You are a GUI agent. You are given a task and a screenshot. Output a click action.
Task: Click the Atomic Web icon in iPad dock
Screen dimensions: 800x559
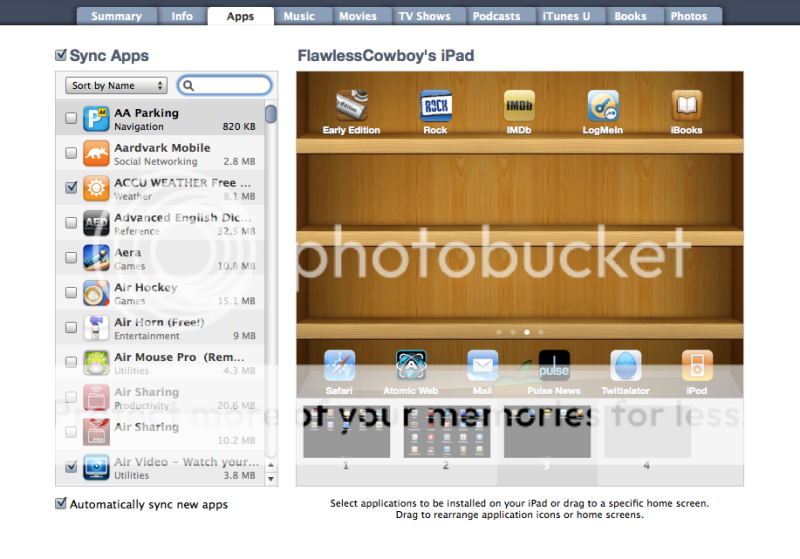[x=411, y=365]
